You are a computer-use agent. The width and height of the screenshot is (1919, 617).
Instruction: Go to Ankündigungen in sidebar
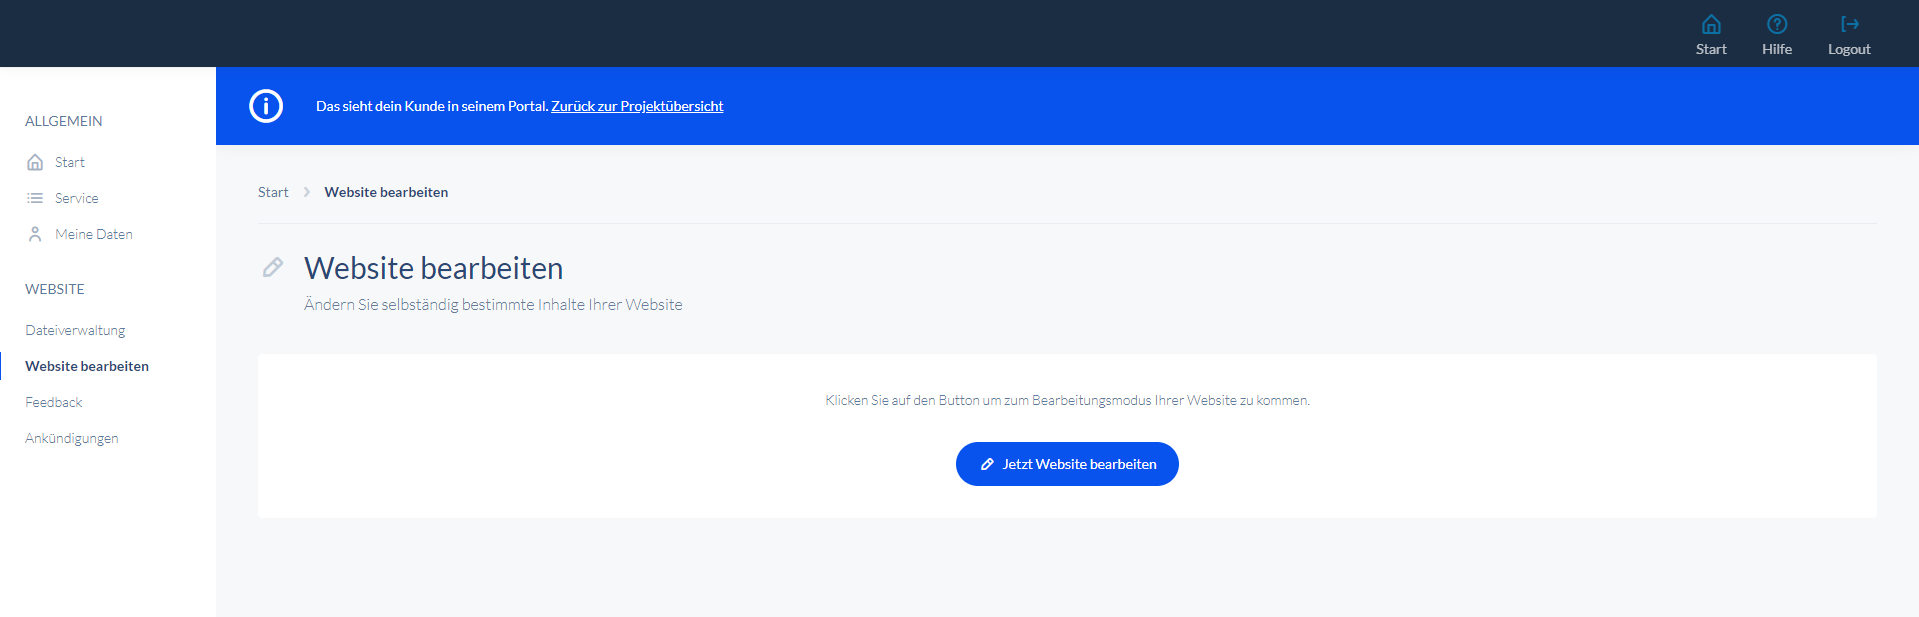[x=72, y=438]
